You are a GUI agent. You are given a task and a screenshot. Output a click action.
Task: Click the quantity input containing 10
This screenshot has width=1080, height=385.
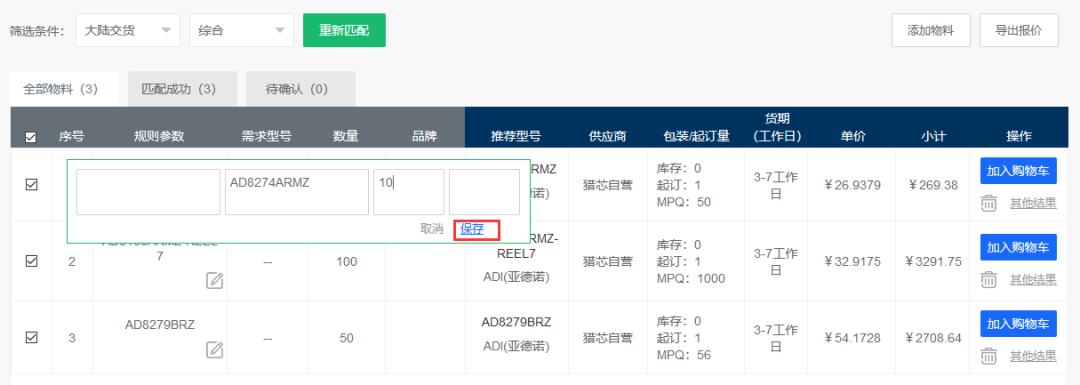click(x=409, y=192)
